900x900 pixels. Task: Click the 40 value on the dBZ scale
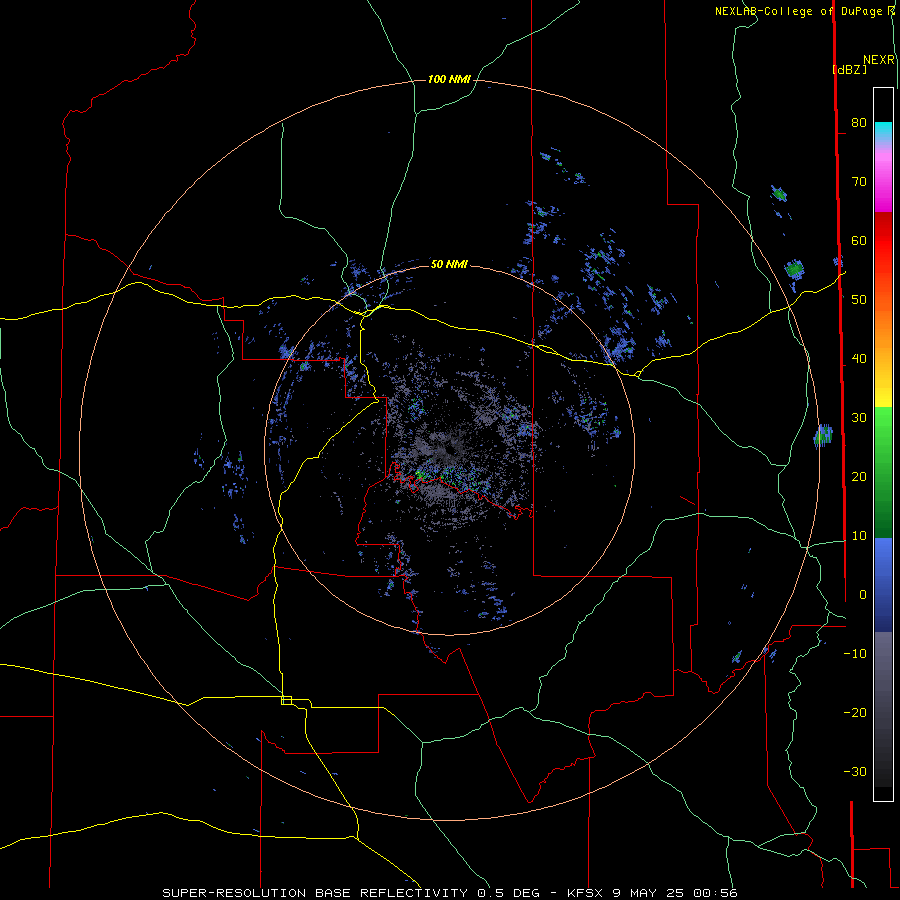click(859, 359)
